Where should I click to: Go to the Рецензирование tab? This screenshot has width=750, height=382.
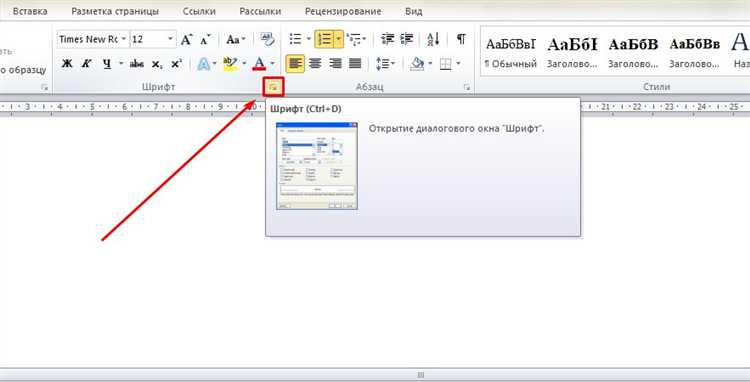[x=342, y=11]
